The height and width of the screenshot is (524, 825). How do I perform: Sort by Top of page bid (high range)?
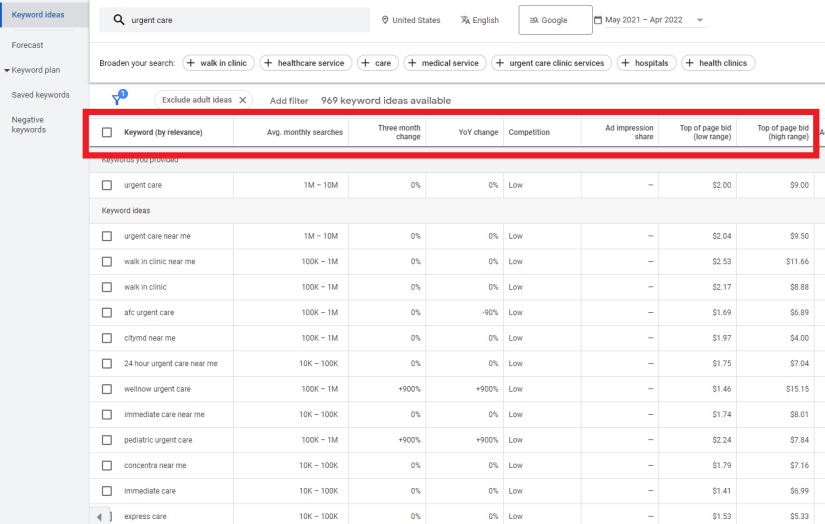click(783, 132)
